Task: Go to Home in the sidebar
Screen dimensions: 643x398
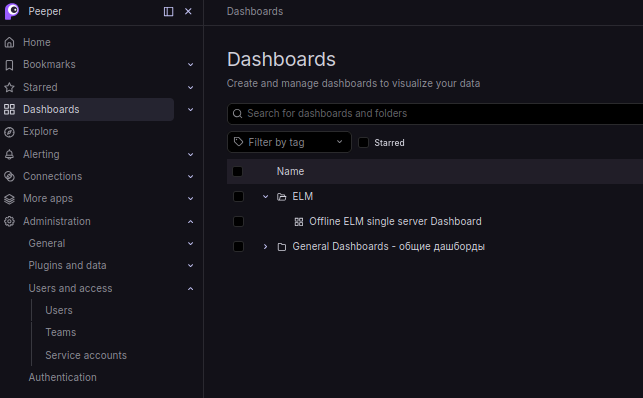Action: point(36,42)
